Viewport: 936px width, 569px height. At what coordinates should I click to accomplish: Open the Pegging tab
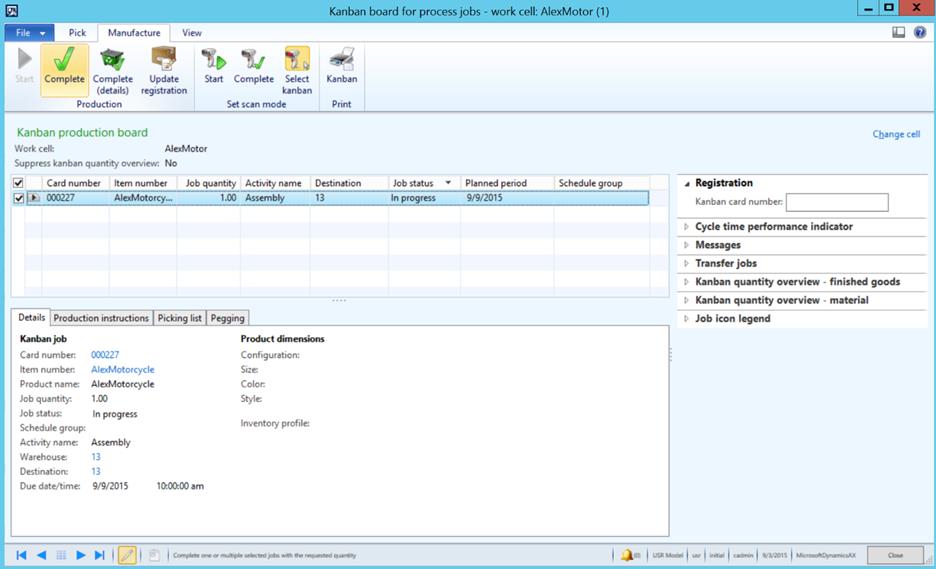[x=227, y=318]
